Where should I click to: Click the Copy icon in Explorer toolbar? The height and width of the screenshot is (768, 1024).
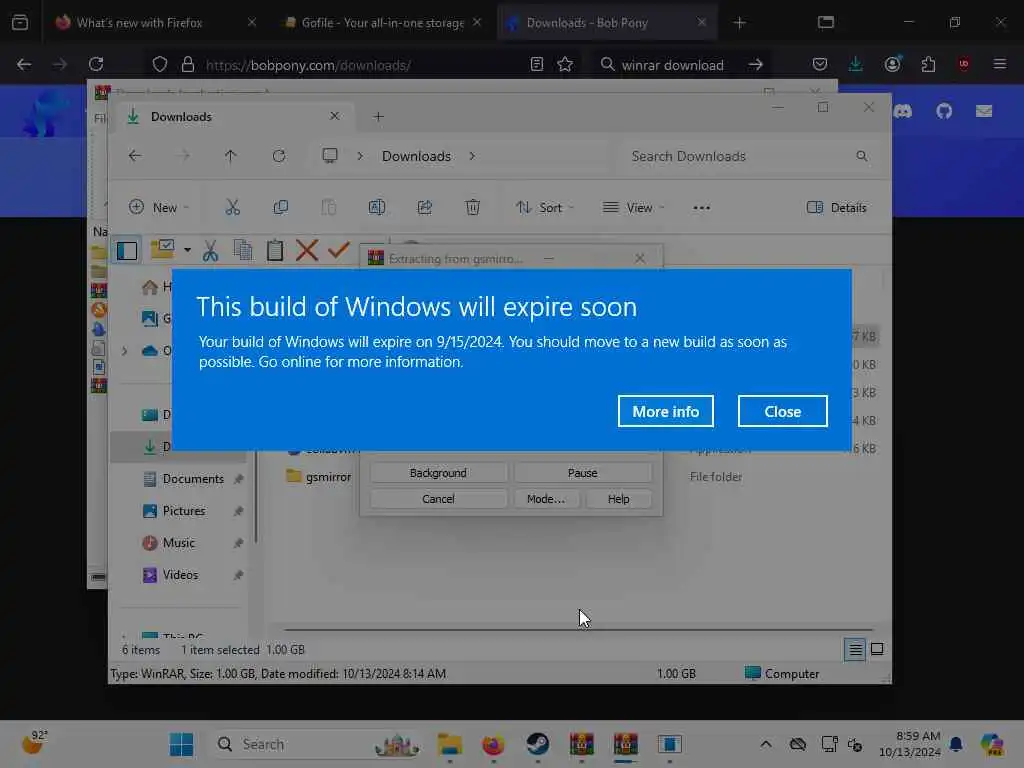coord(281,208)
